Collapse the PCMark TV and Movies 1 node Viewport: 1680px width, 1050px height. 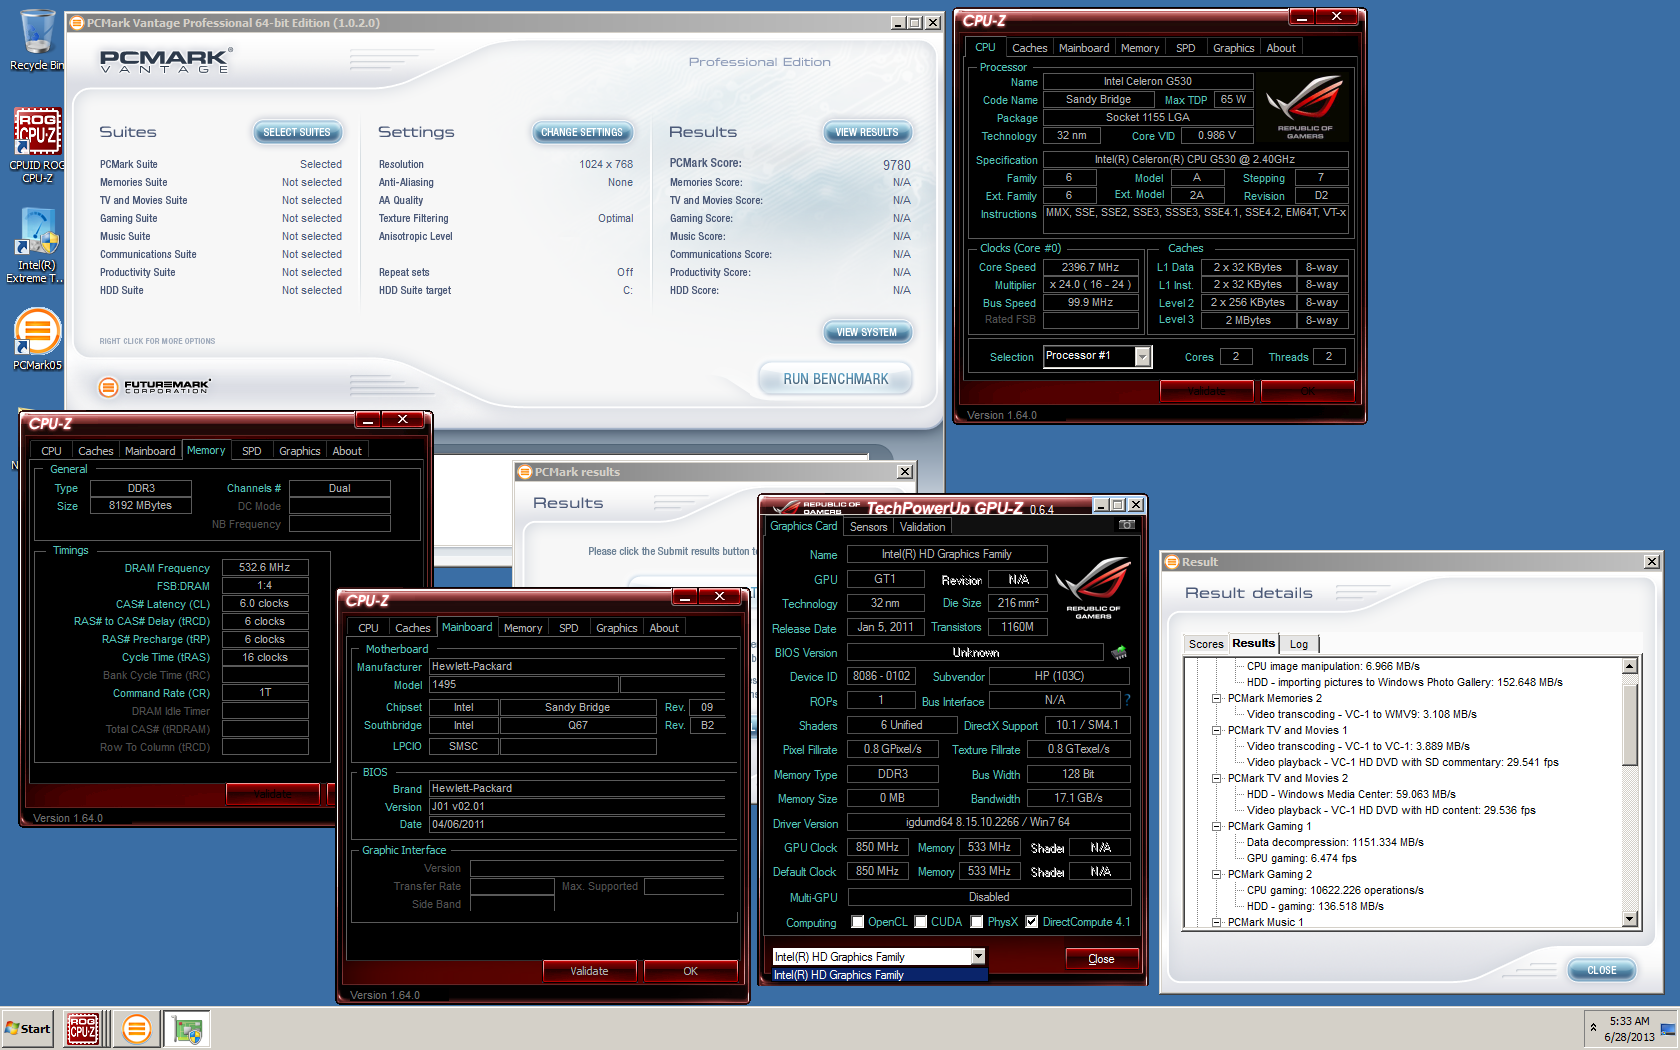(1216, 730)
